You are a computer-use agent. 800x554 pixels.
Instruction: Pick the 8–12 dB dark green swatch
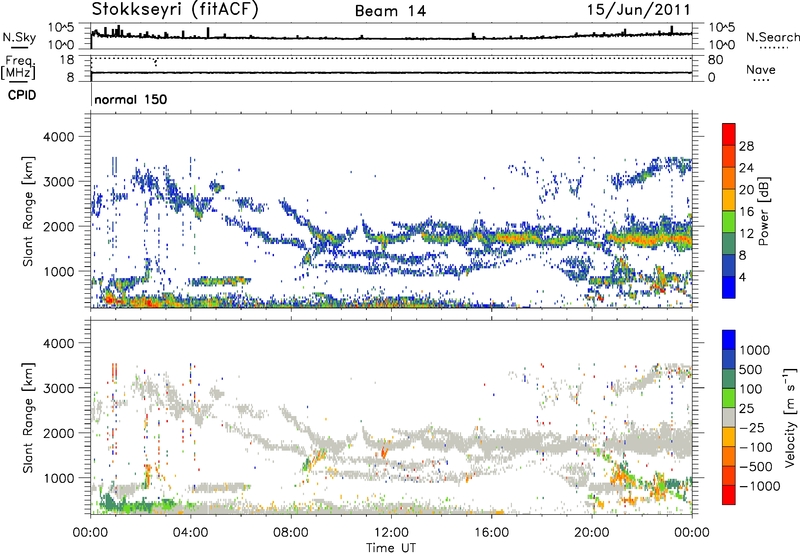[729, 244]
